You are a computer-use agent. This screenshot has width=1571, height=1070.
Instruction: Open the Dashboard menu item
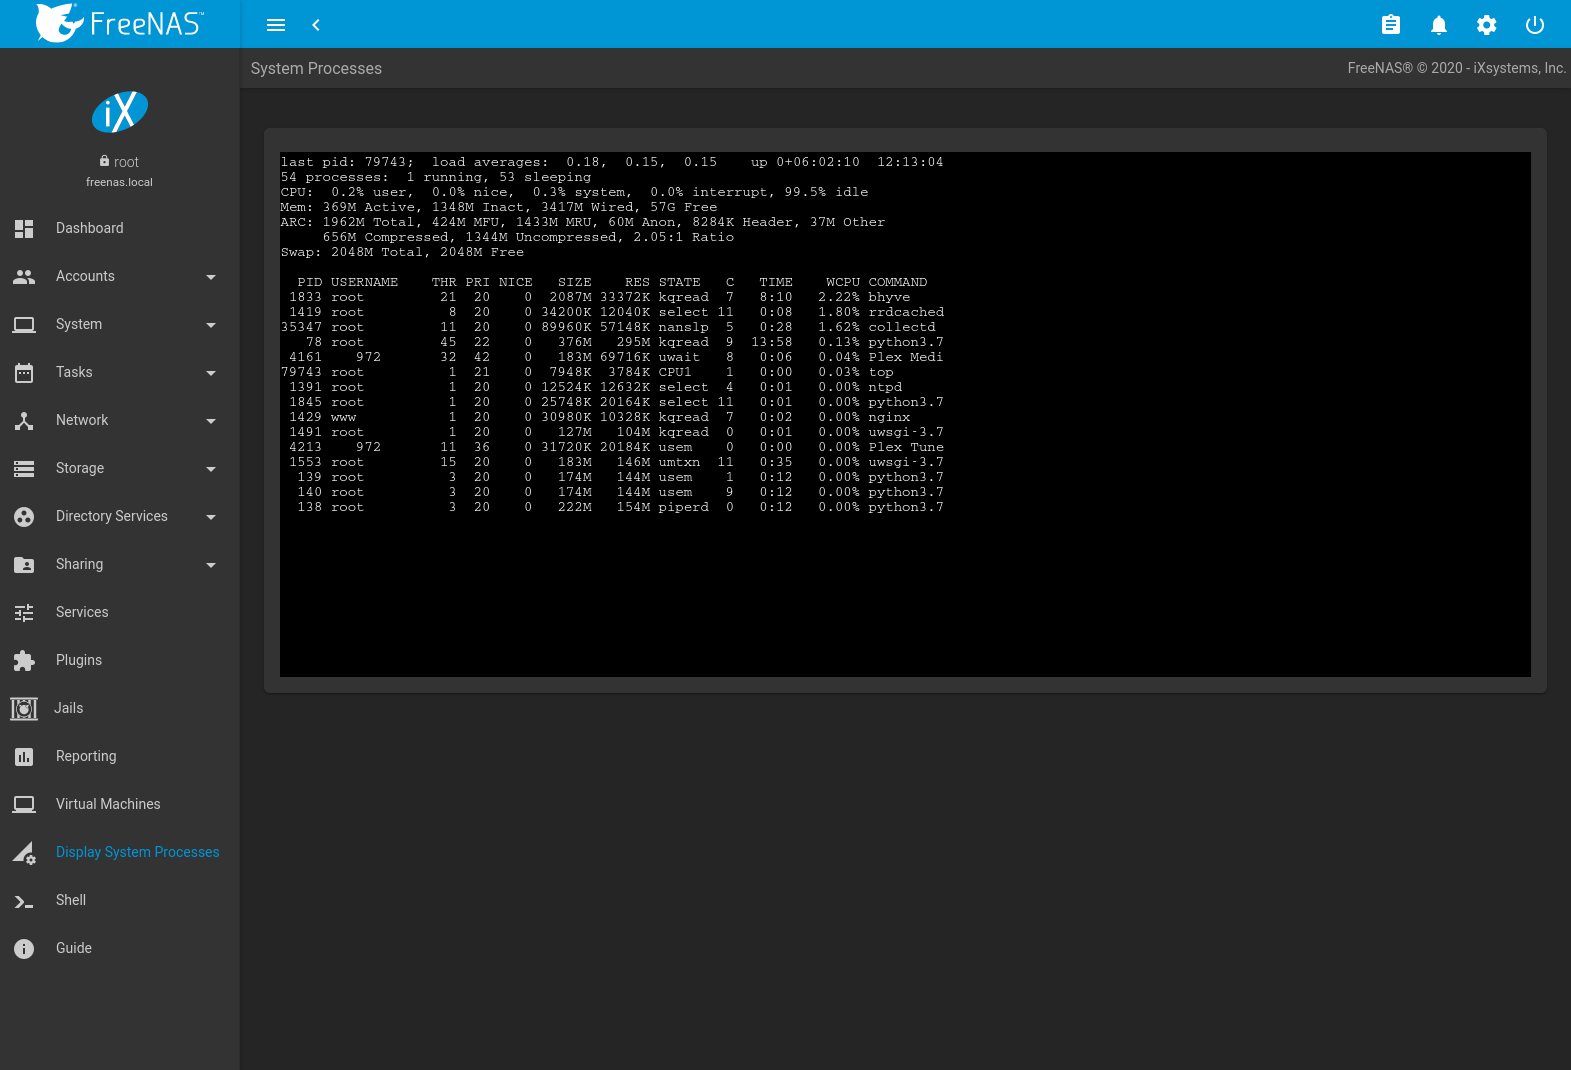tap(90, 228)
